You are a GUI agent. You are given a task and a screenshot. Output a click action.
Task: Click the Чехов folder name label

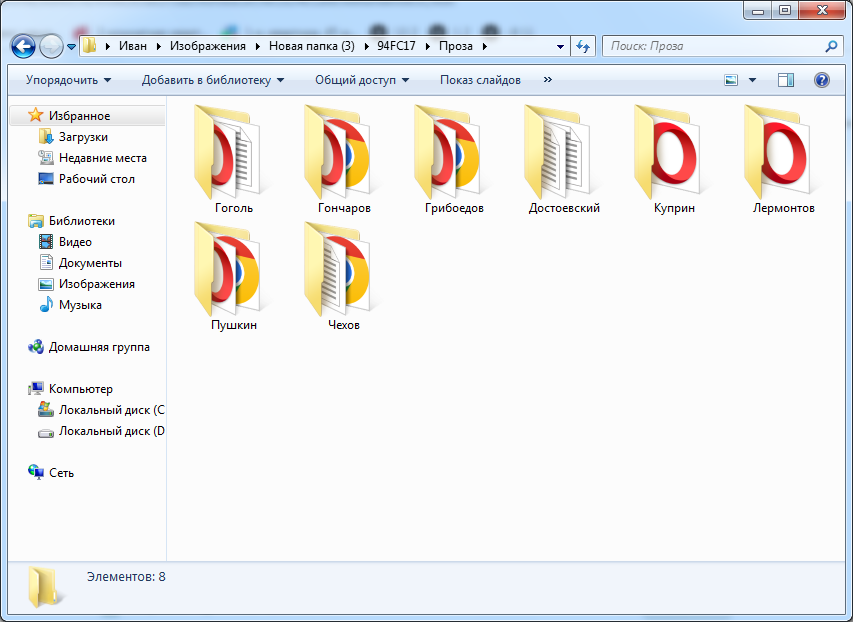[344, 325]
